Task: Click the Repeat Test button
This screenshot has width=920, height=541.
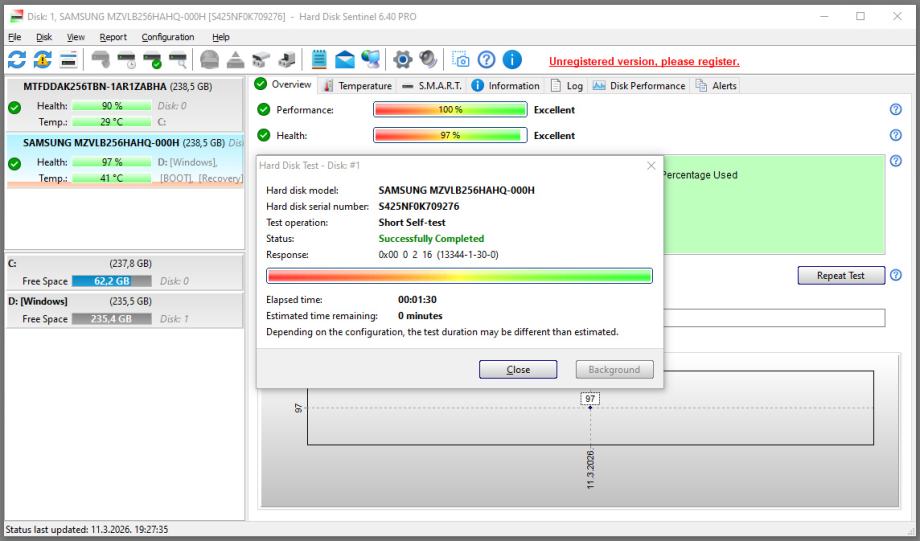Action: [839, 275]
